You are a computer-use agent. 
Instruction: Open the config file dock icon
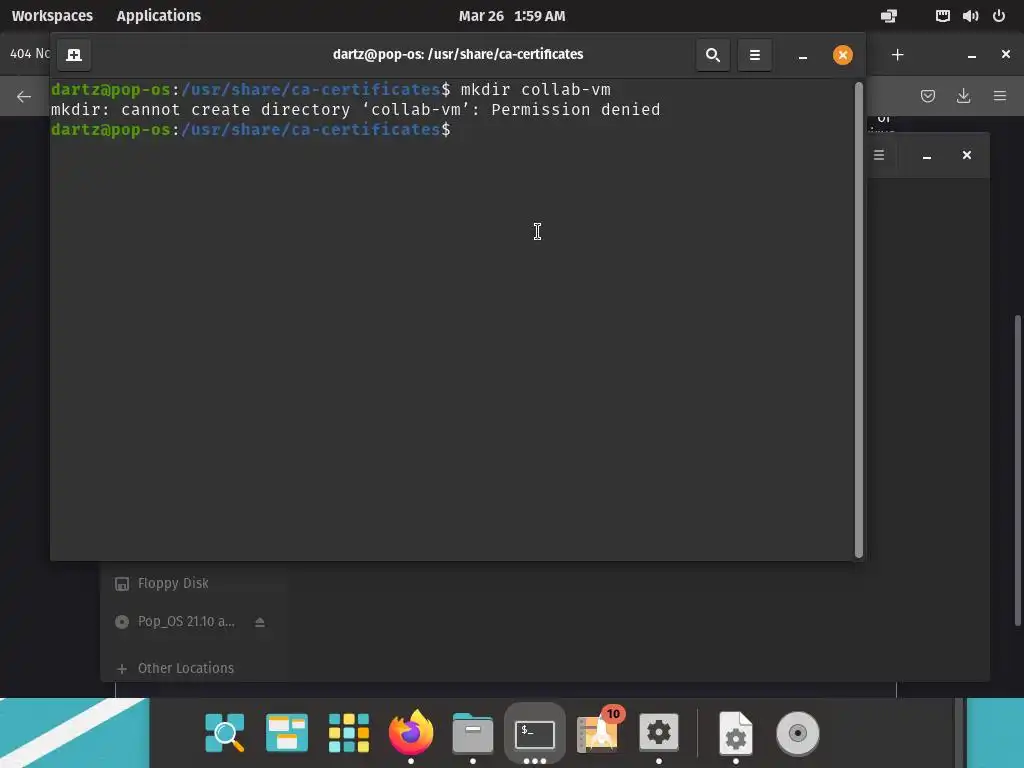pos(736,733)
